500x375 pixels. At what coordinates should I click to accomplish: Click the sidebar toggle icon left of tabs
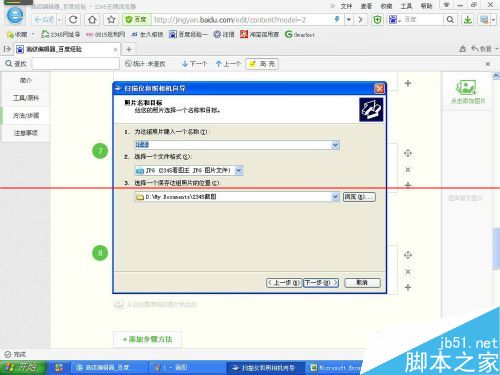coord(7,49)
